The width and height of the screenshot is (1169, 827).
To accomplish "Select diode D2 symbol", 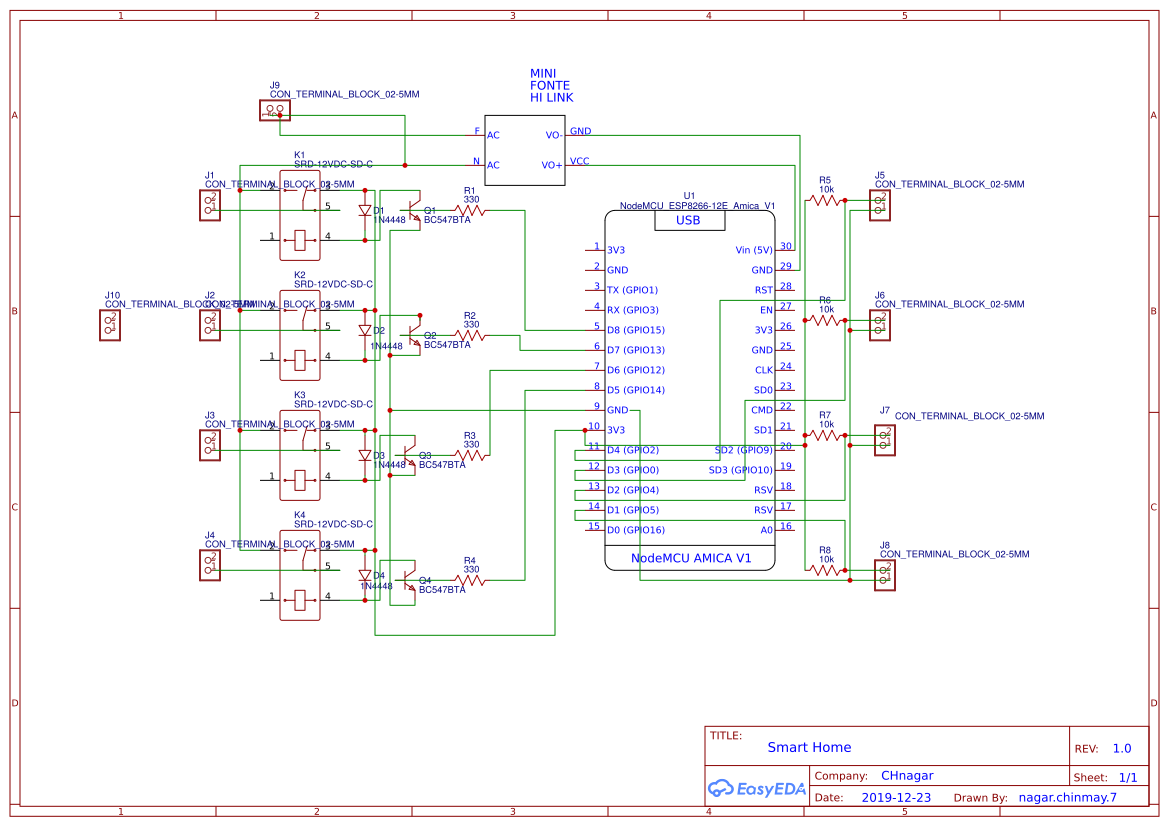I will pyautogui.click(x=365, y=330).
